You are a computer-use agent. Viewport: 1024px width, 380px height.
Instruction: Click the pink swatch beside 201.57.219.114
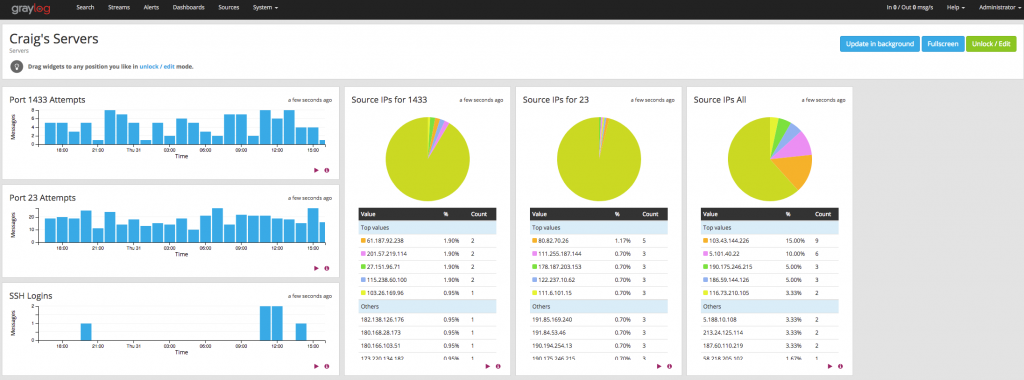coord(363,253)
